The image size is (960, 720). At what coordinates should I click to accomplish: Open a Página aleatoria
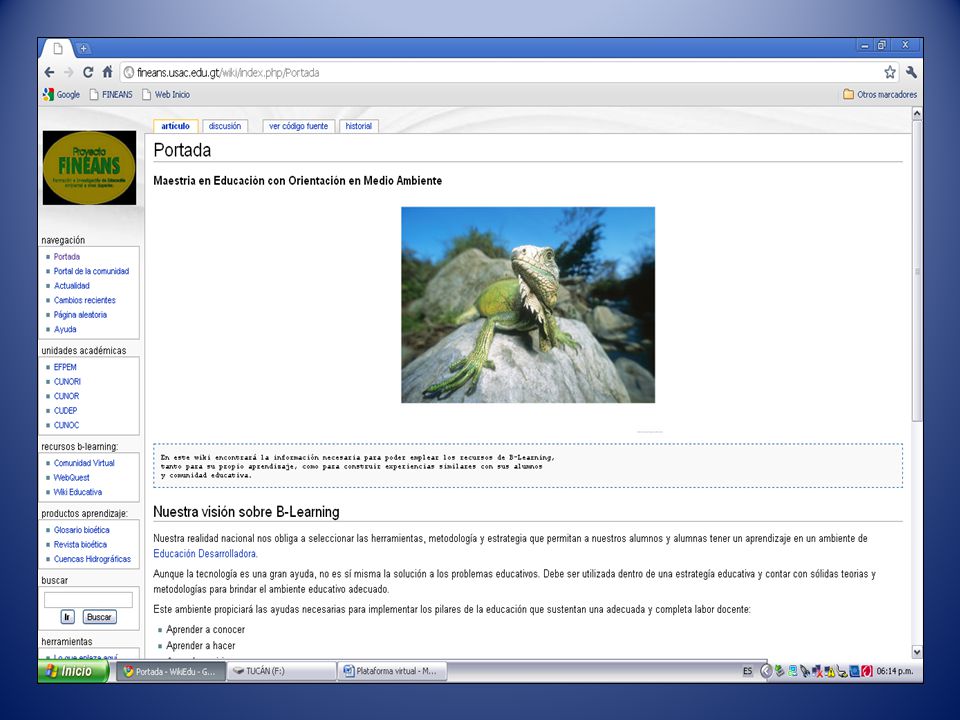(x=80, y=315)
